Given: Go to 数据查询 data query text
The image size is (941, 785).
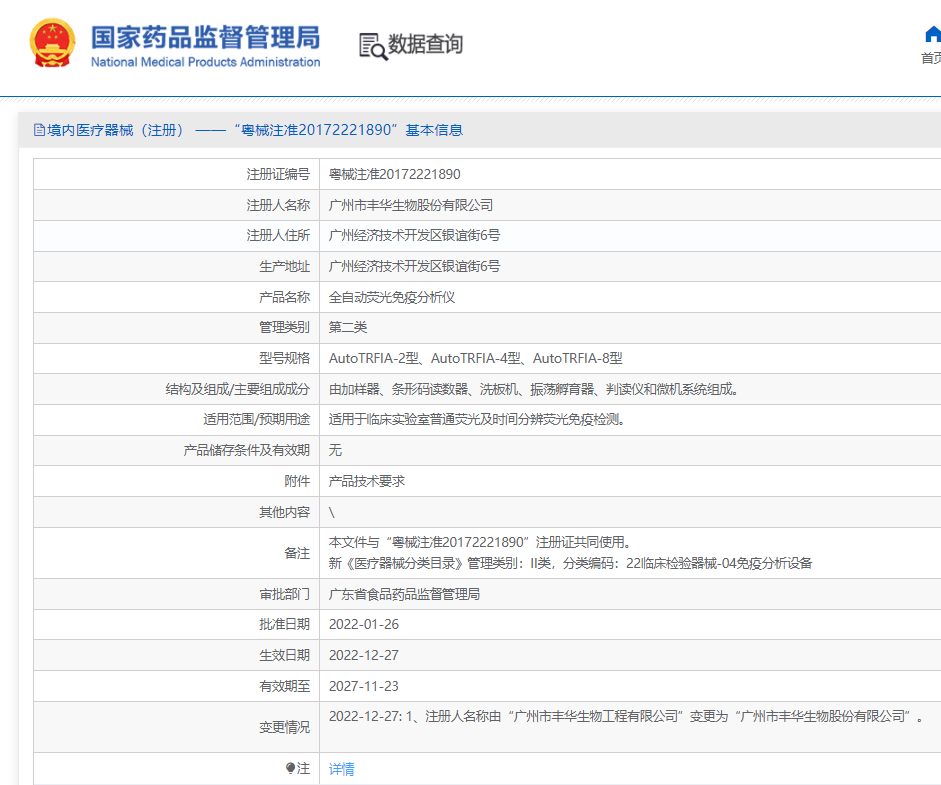Looking at the screenshot, I should 426,45.
